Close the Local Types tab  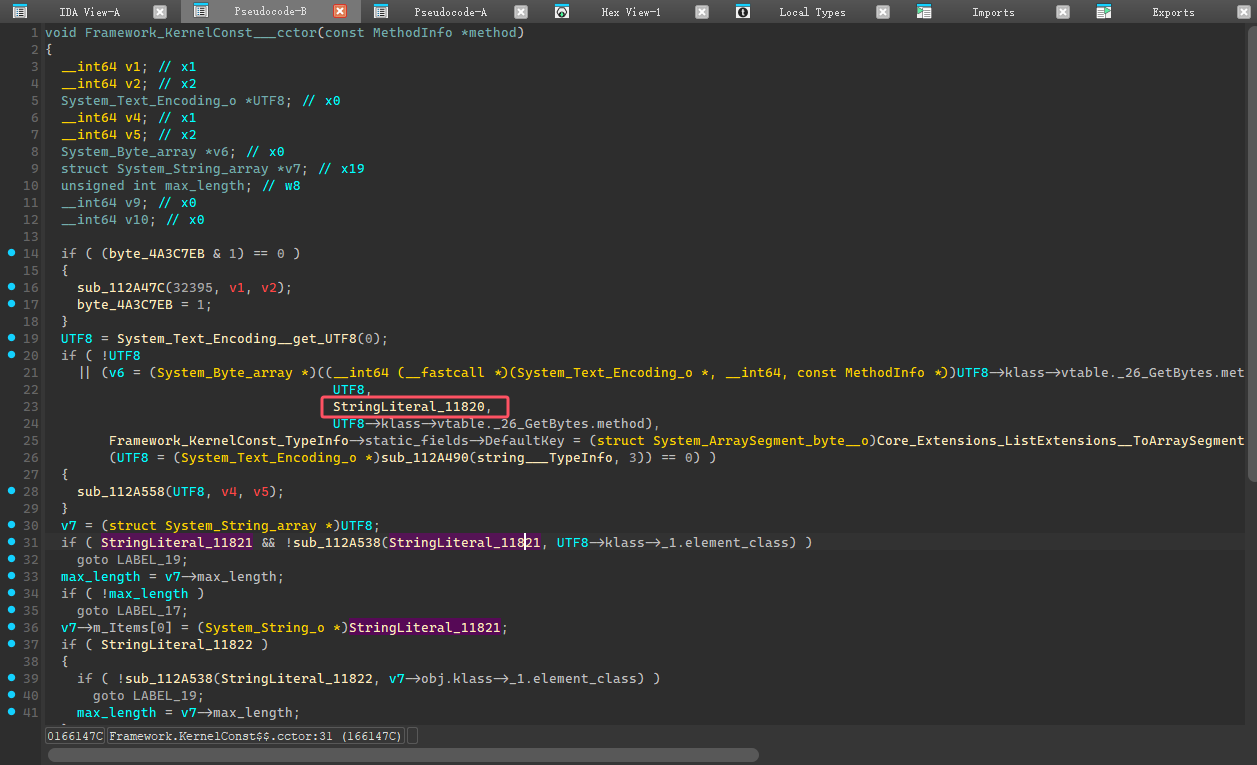pos(882,12)
